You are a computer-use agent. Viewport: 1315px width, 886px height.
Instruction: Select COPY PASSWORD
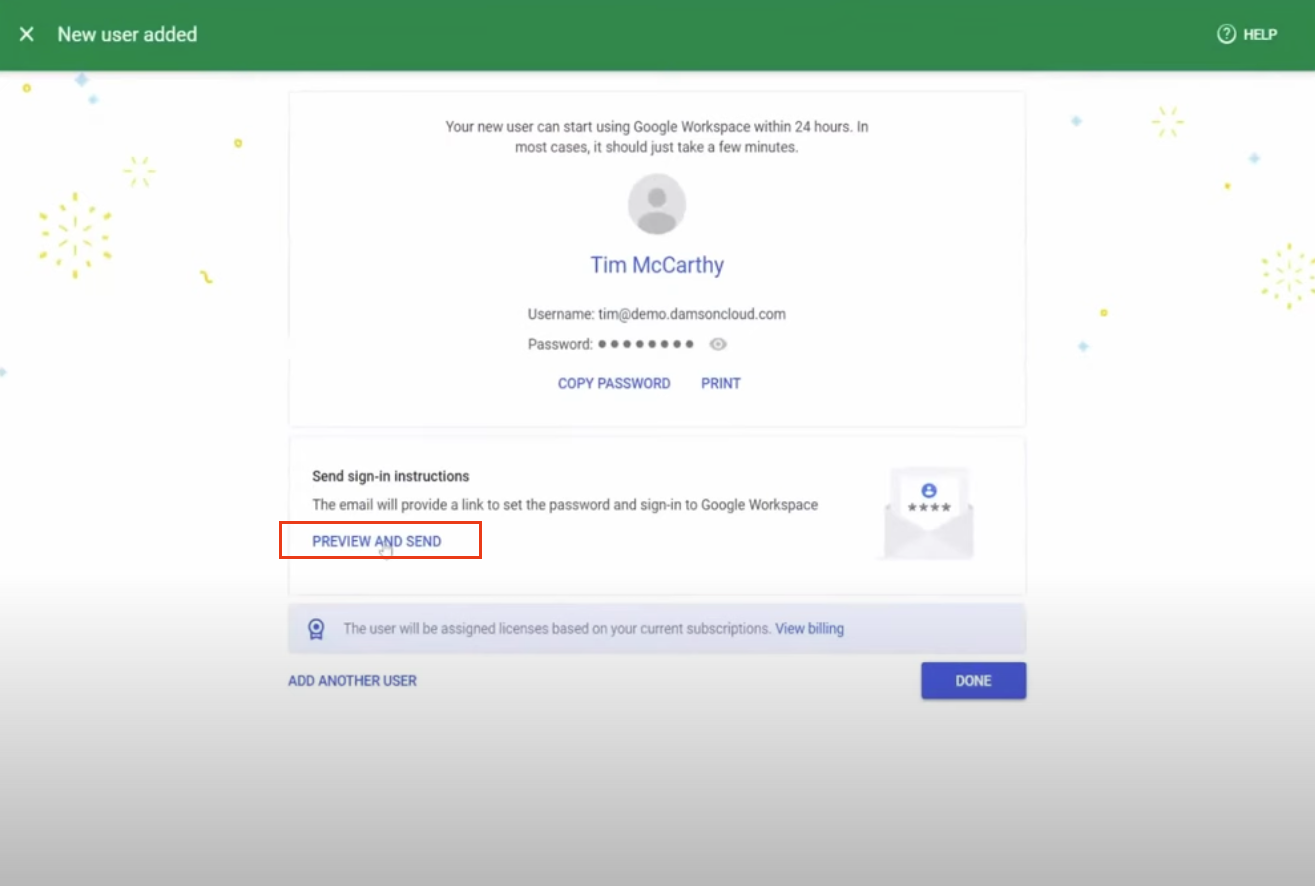[613, 383]
